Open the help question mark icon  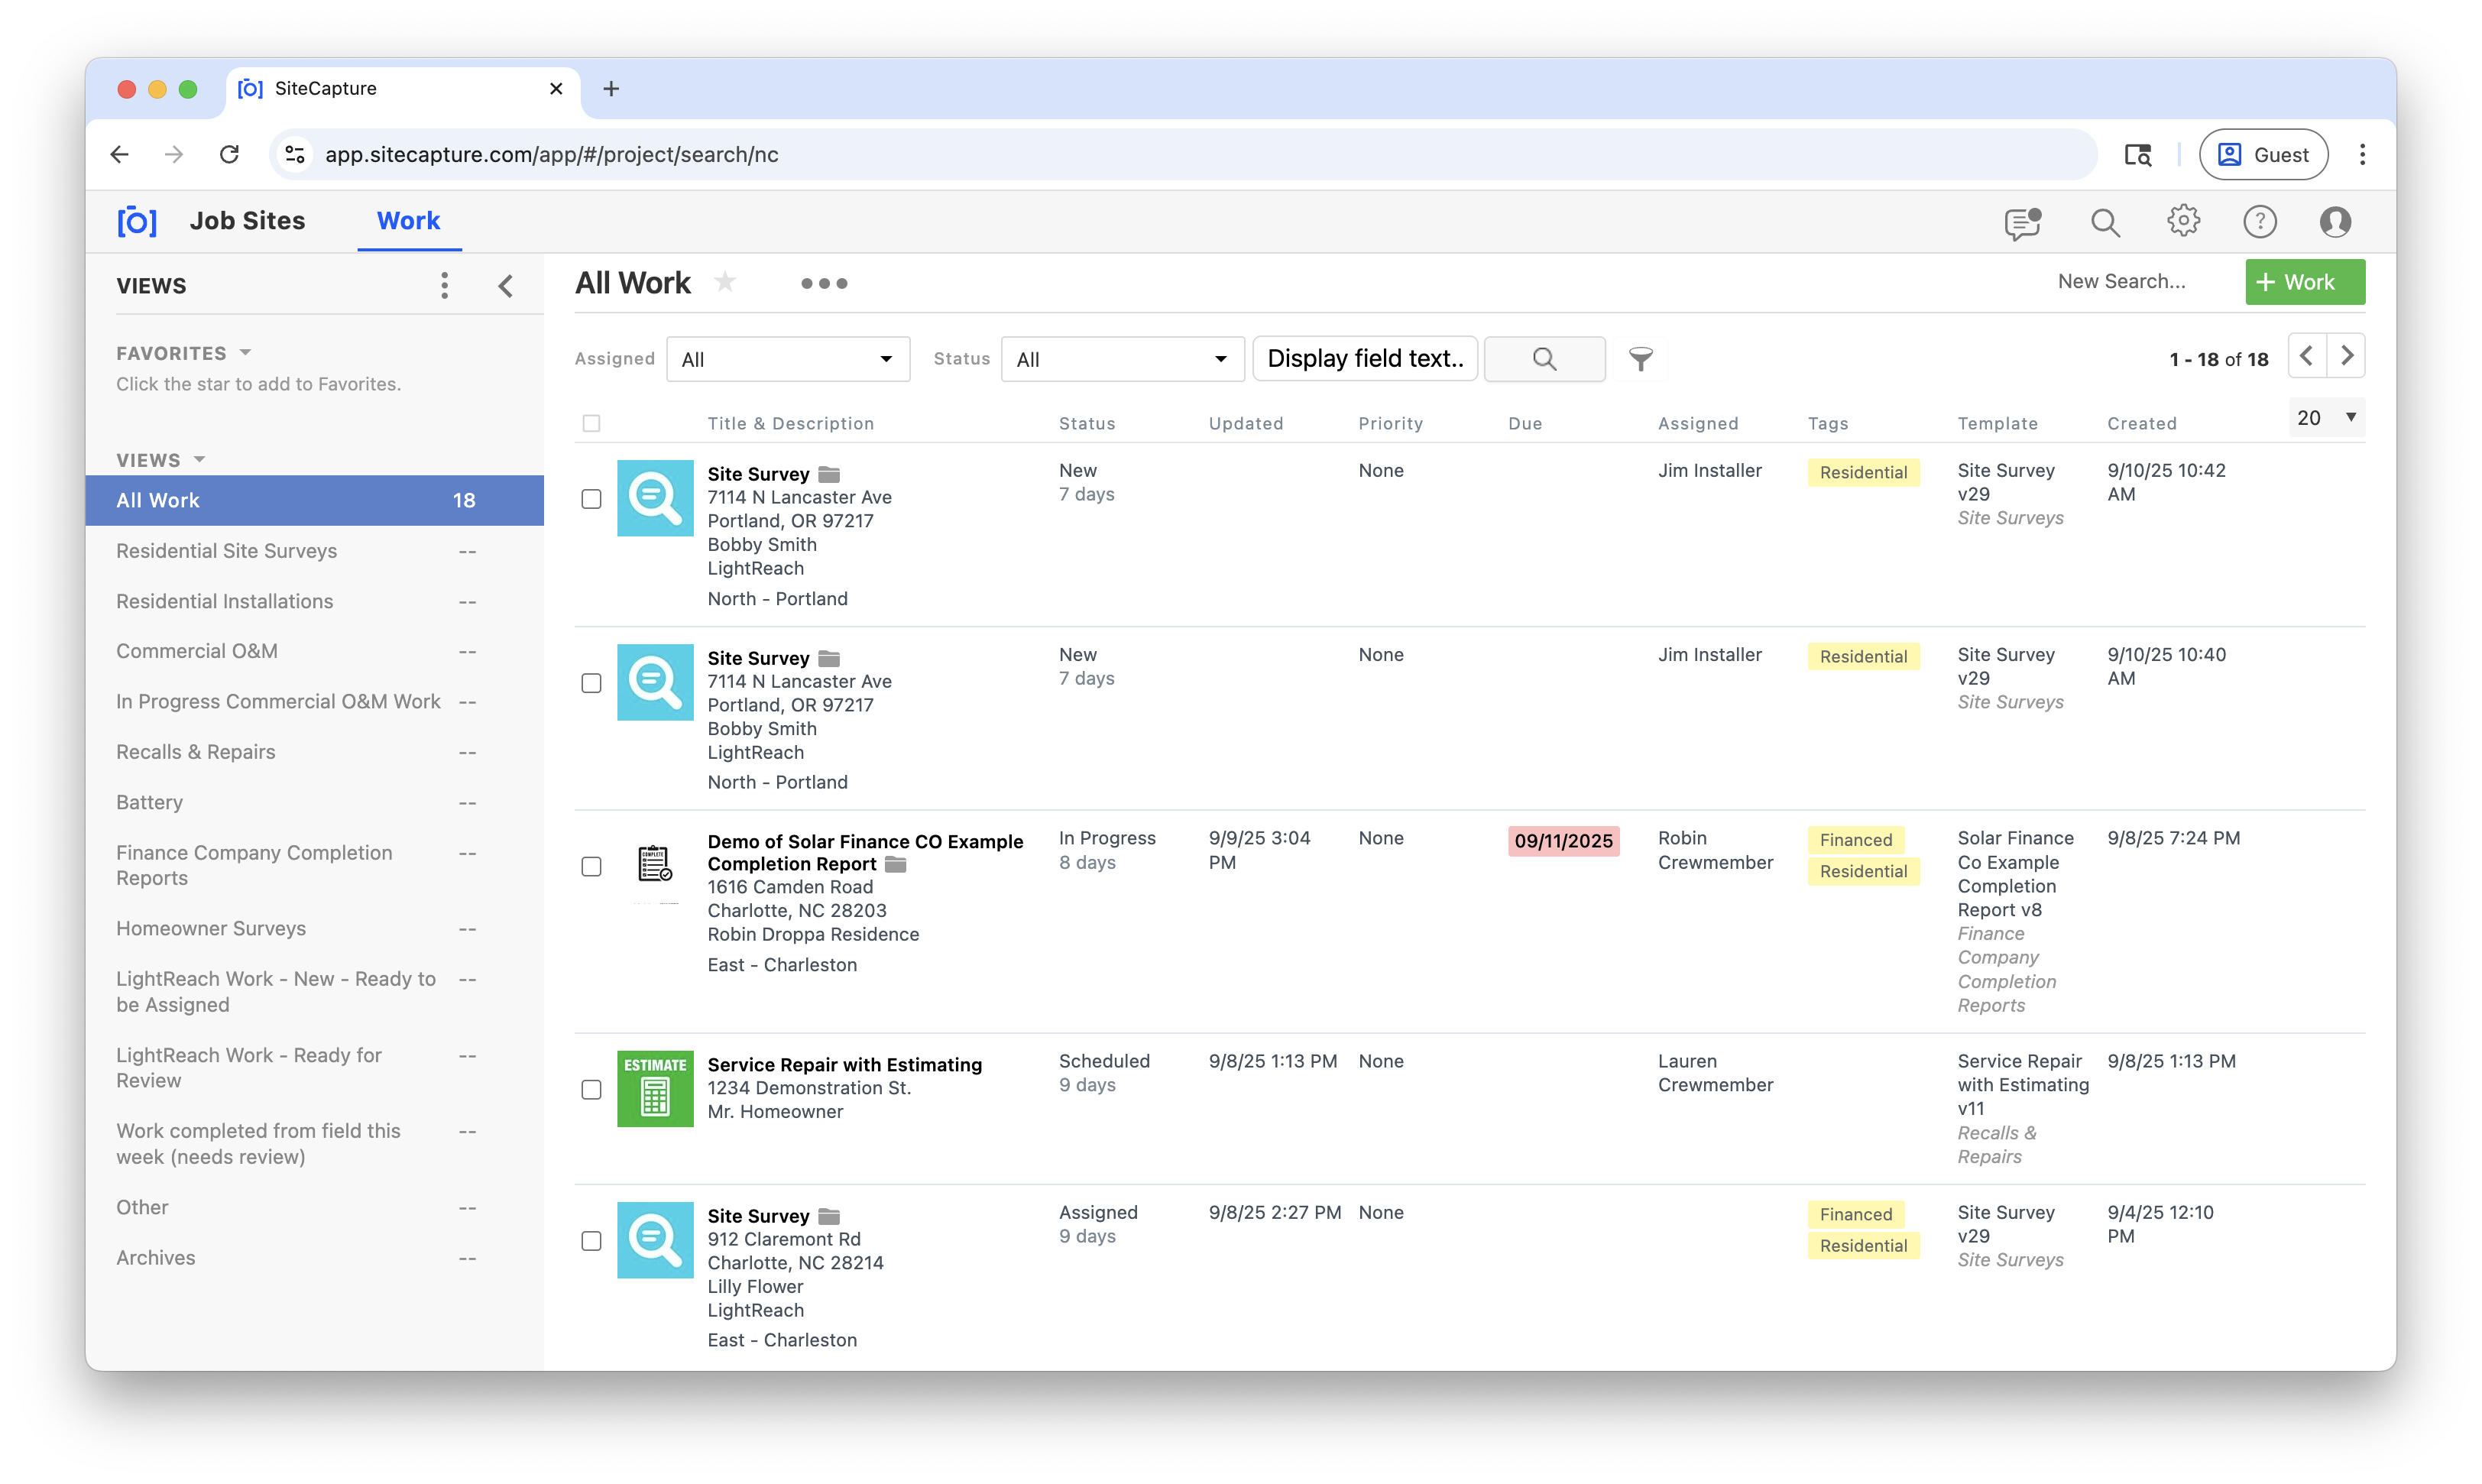[2259, 222]
